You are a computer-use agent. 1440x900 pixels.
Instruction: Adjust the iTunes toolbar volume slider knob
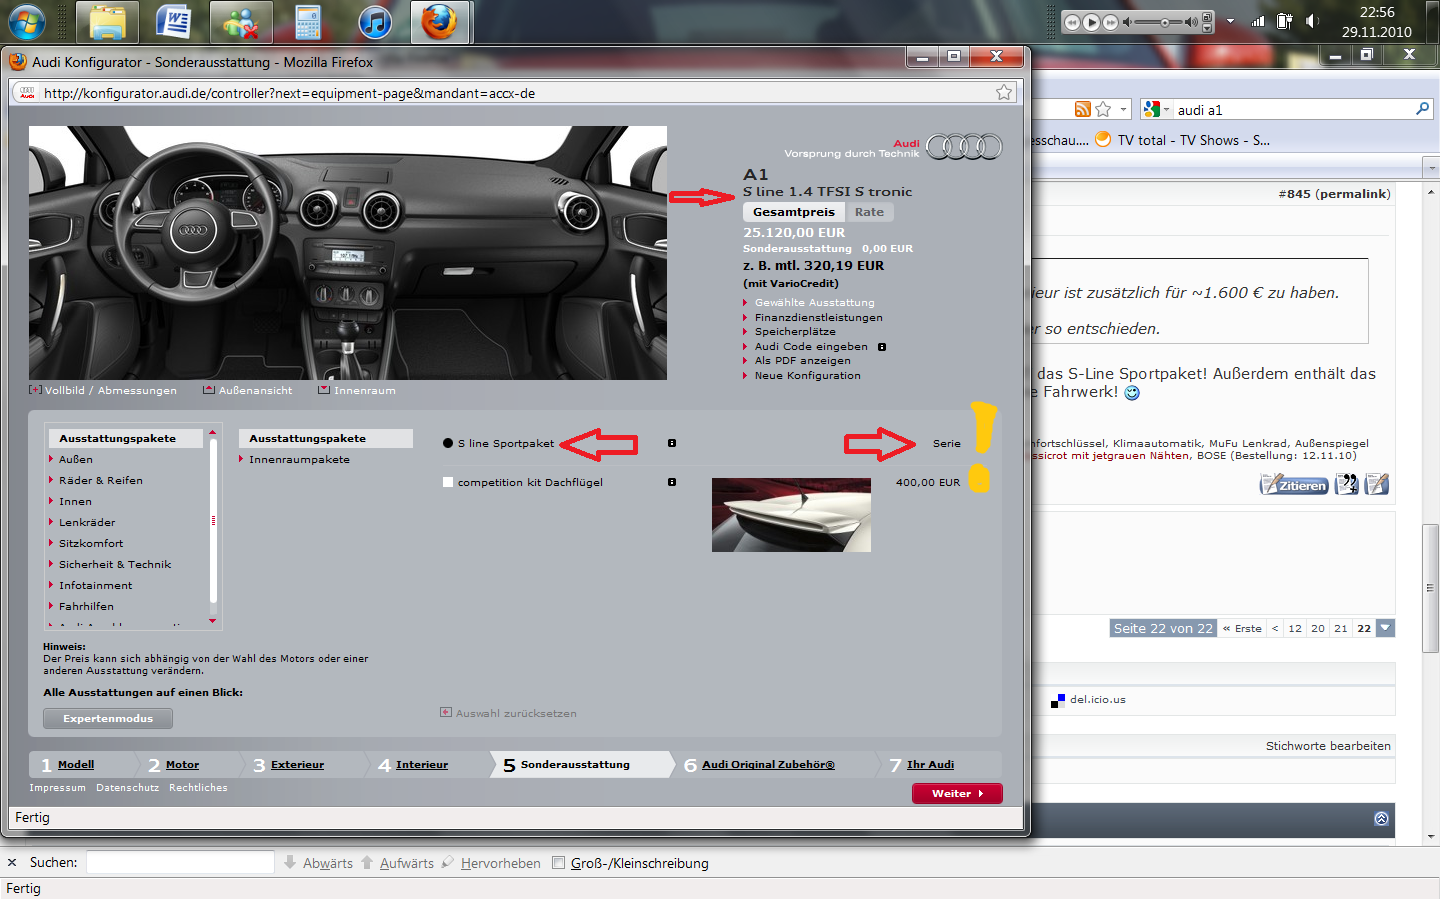[x=1165, y=22]
